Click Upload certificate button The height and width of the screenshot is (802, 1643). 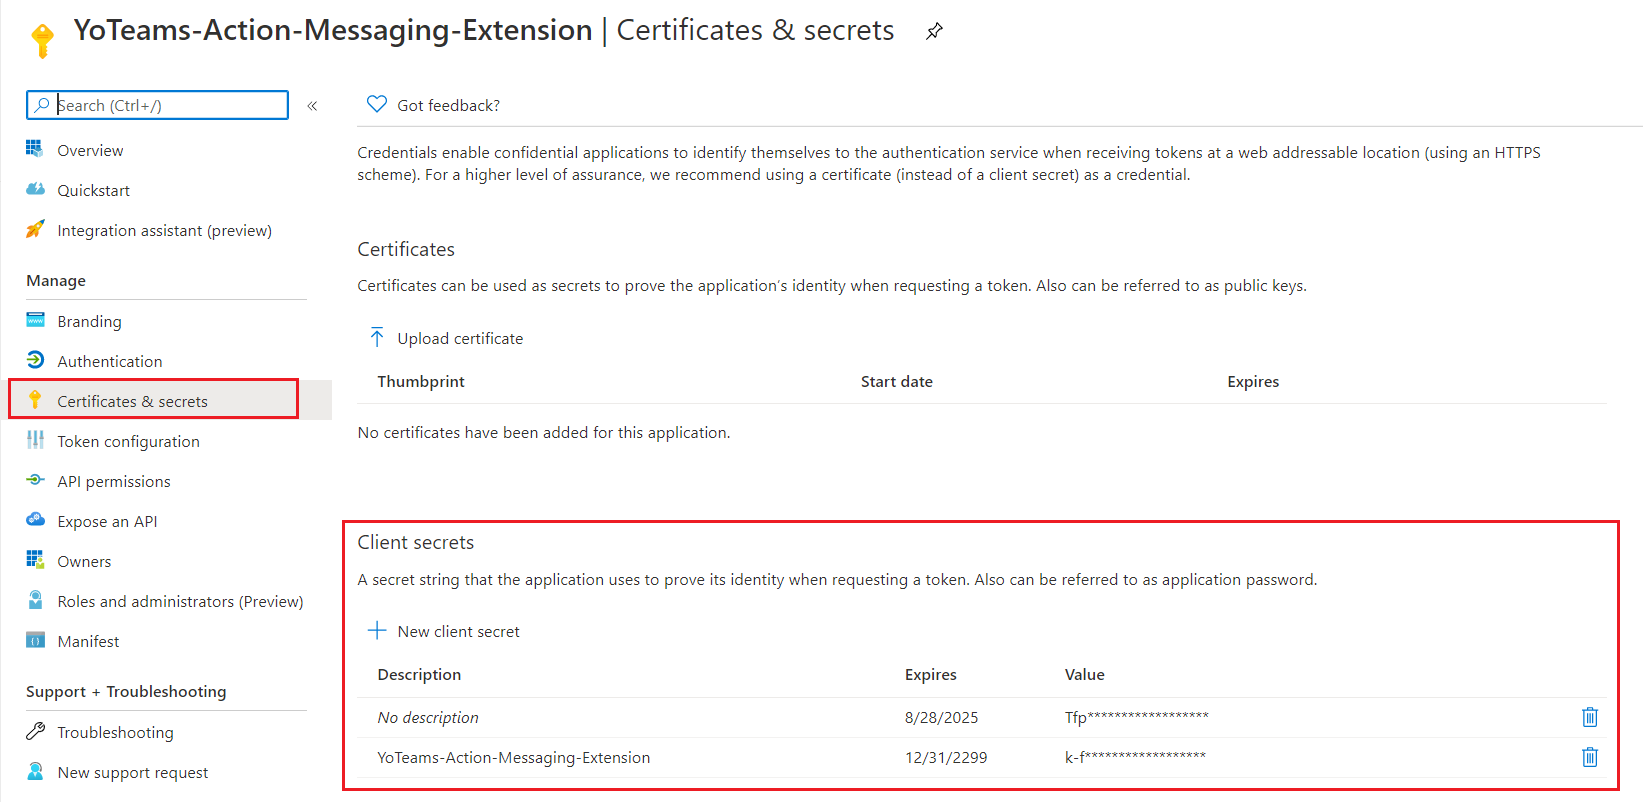(x=447, y=338)
